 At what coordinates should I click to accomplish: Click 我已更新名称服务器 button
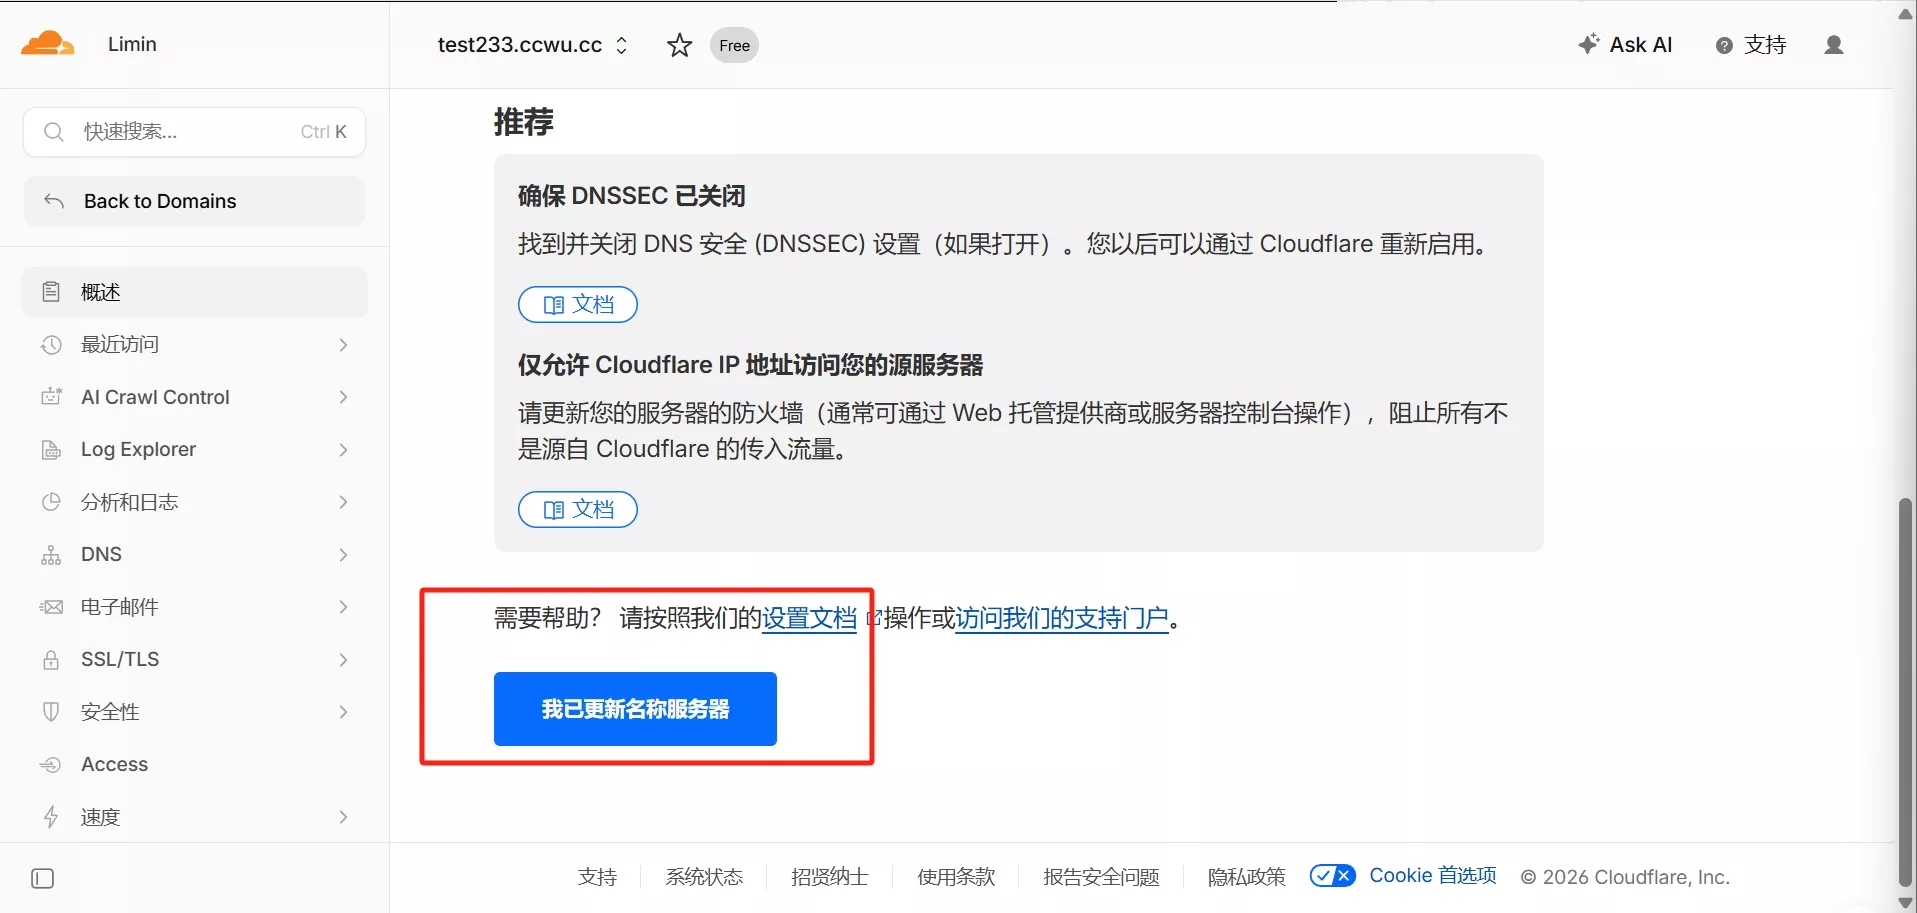(635, 709)
